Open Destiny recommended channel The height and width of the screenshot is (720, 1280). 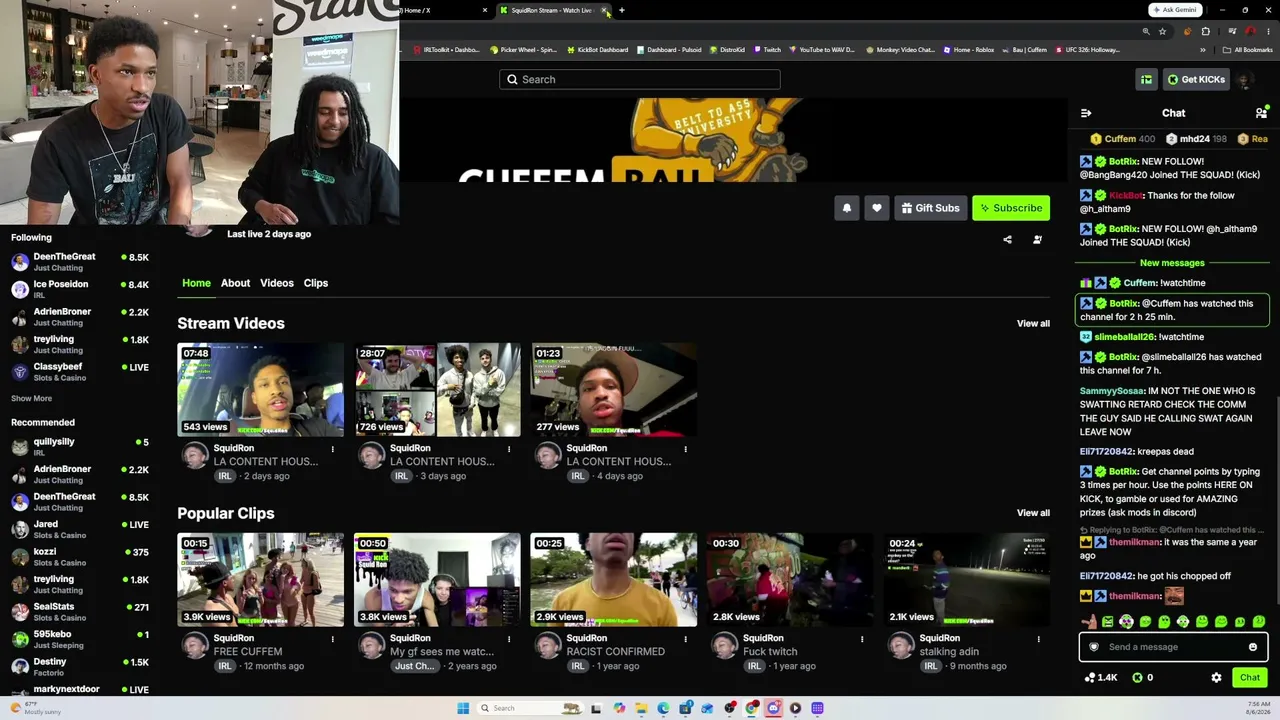point(80,666)
